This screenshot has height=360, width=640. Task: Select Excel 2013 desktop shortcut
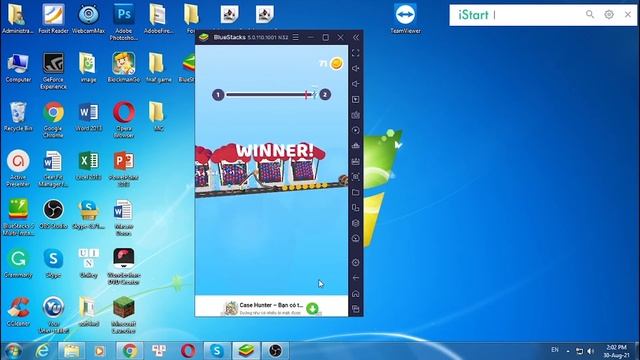(x=89, y=166)
